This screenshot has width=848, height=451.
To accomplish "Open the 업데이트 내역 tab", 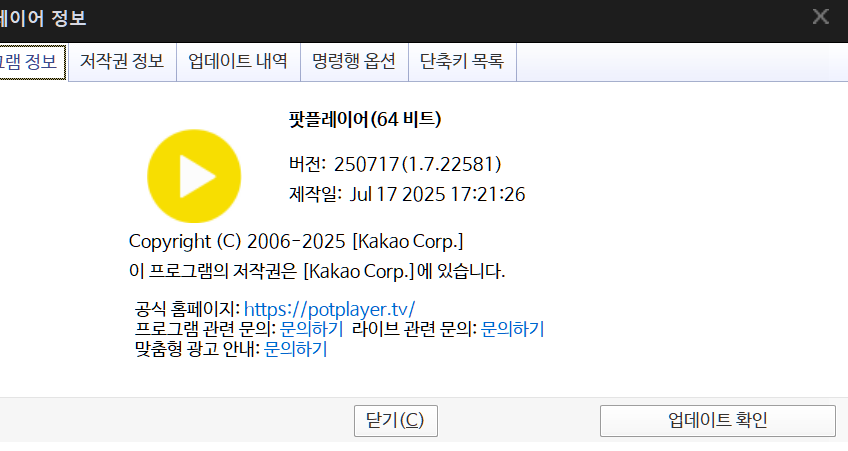I will [238, 62].
